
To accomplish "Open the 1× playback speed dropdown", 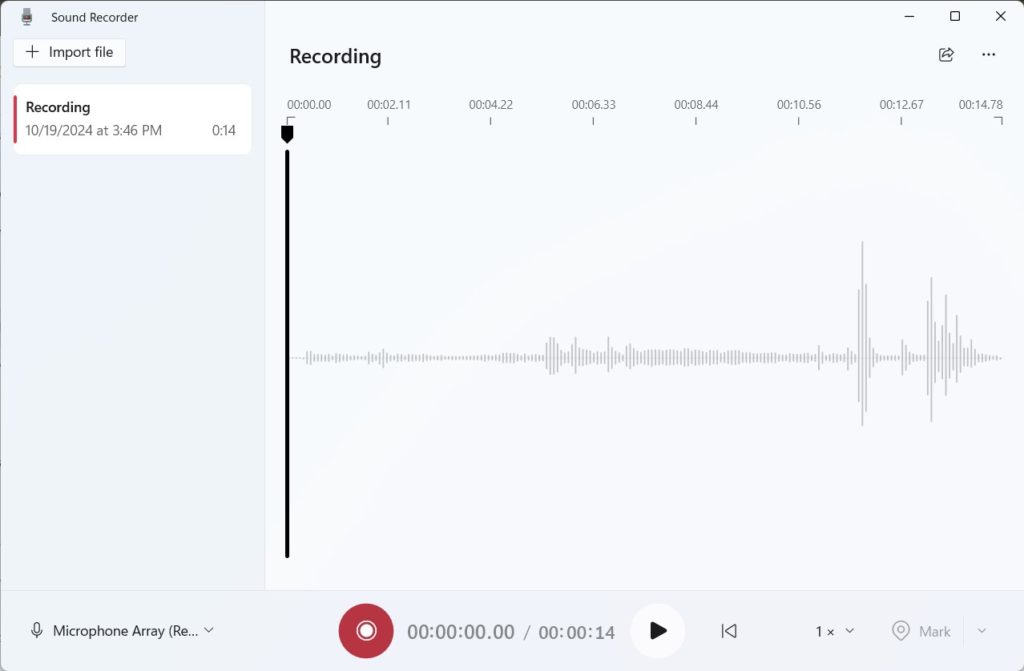I will point(835,631).
